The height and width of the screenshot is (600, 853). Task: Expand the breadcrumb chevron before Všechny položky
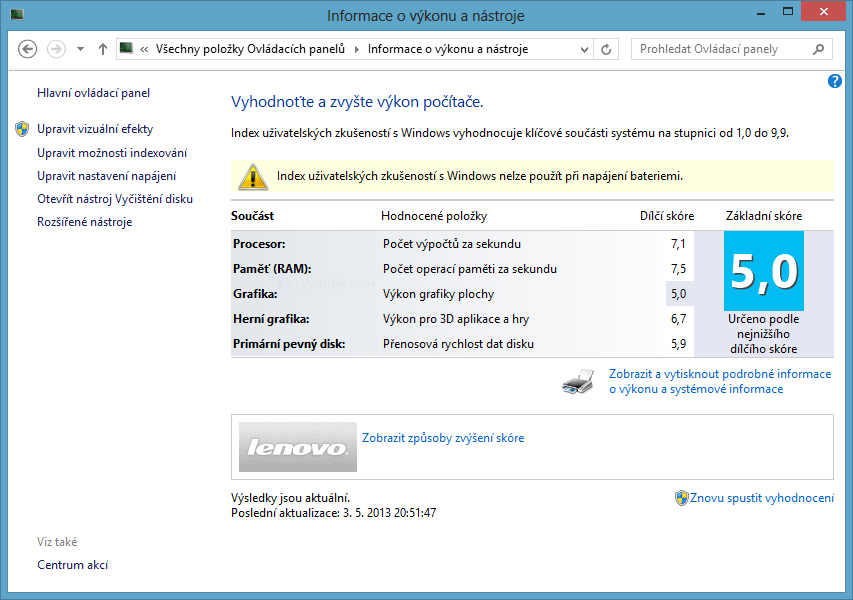[145, 49]
